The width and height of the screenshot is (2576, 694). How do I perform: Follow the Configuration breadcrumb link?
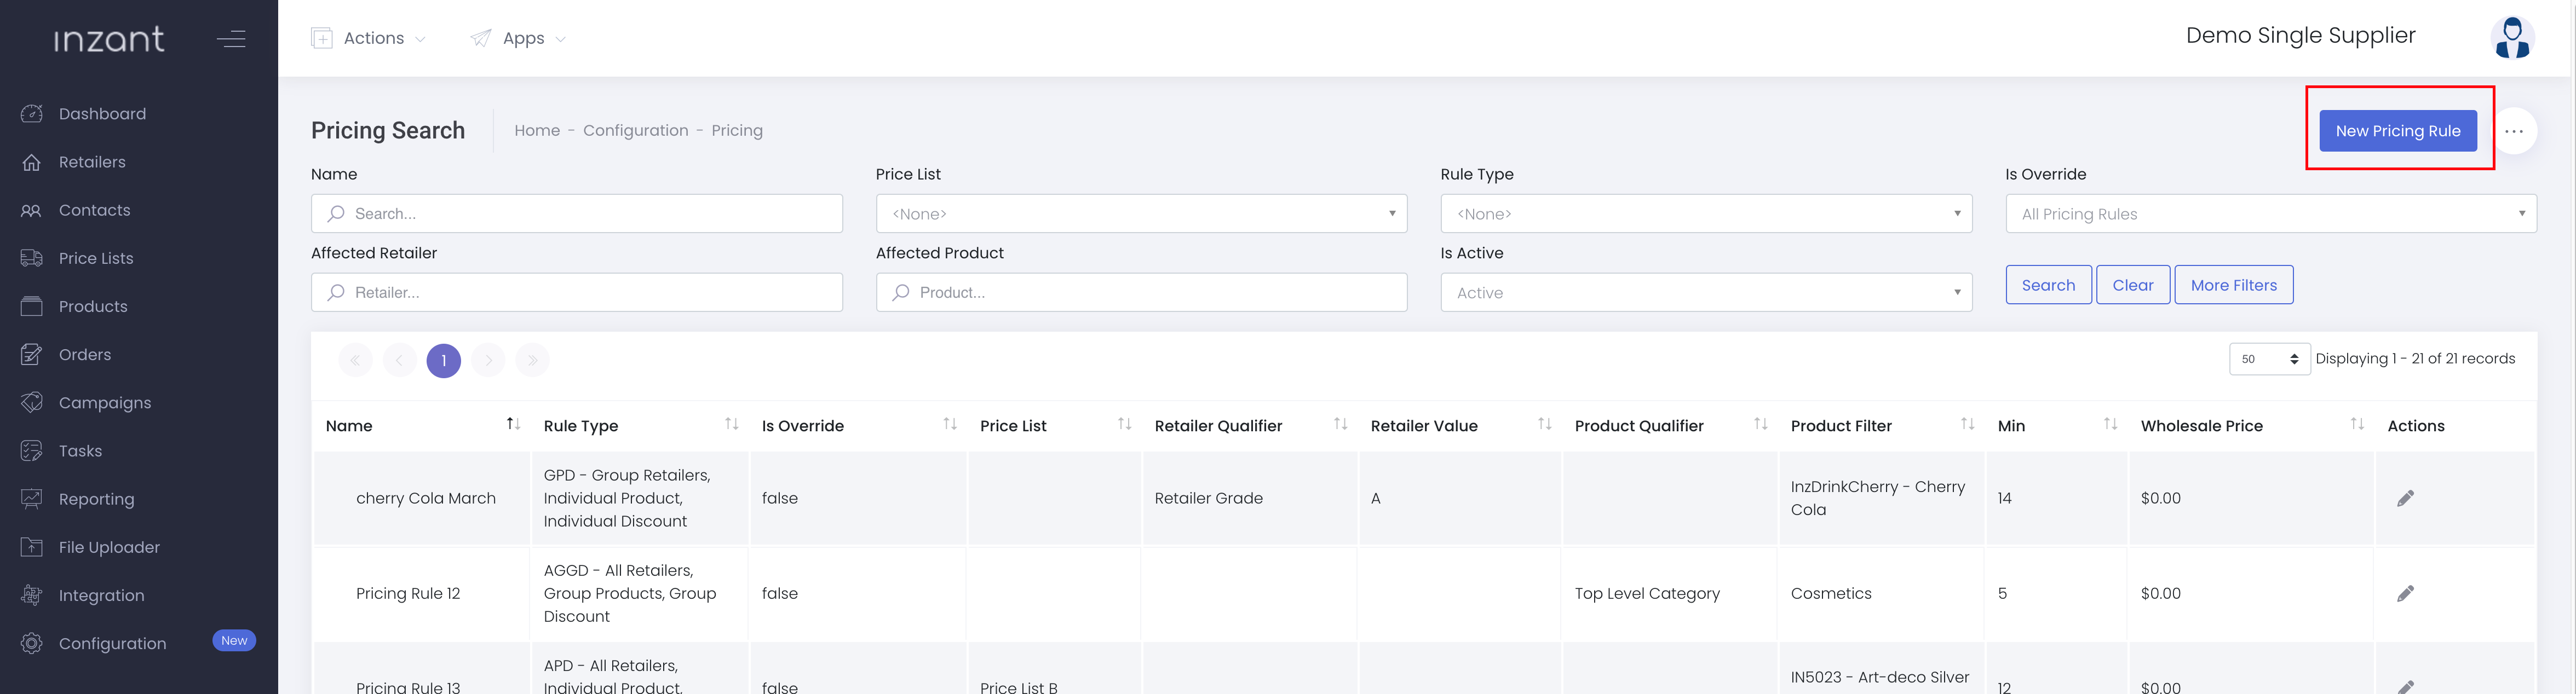click(x=636, y=130)
